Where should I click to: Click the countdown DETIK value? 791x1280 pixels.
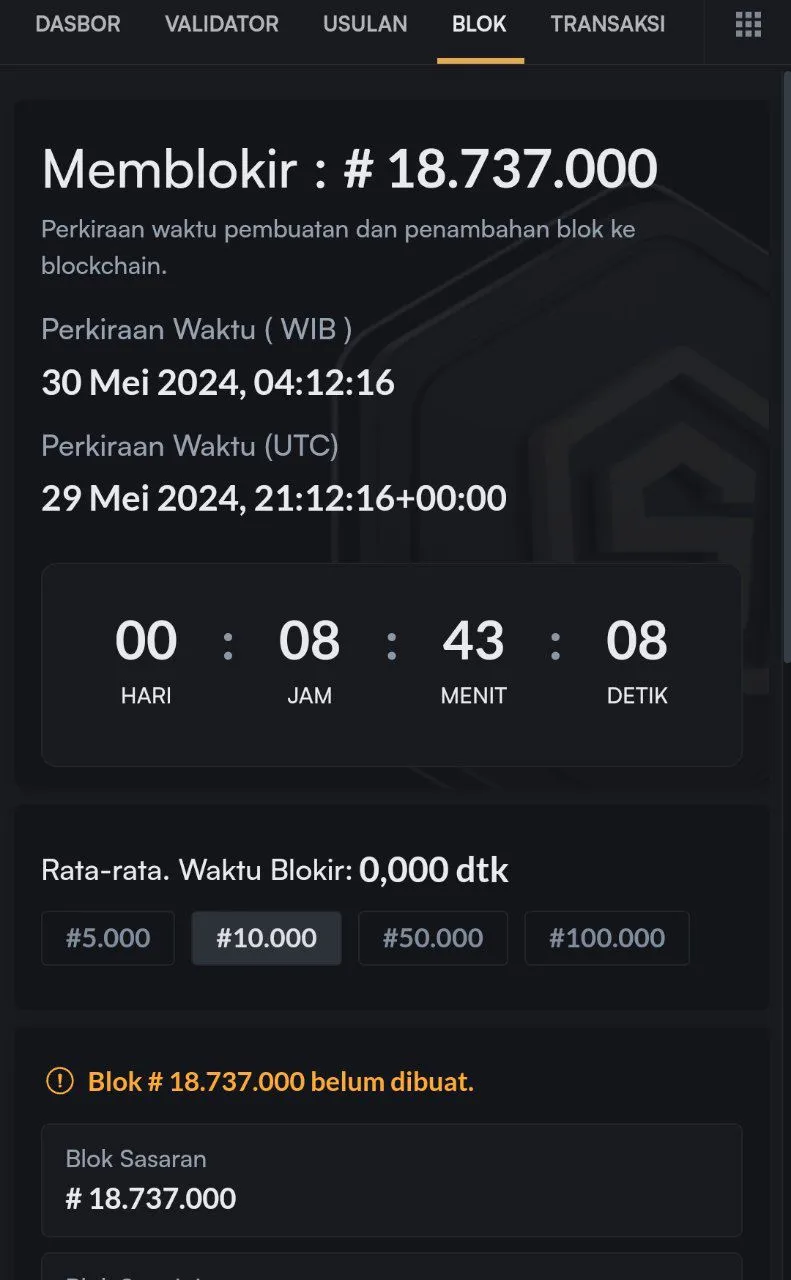[637, 641]
